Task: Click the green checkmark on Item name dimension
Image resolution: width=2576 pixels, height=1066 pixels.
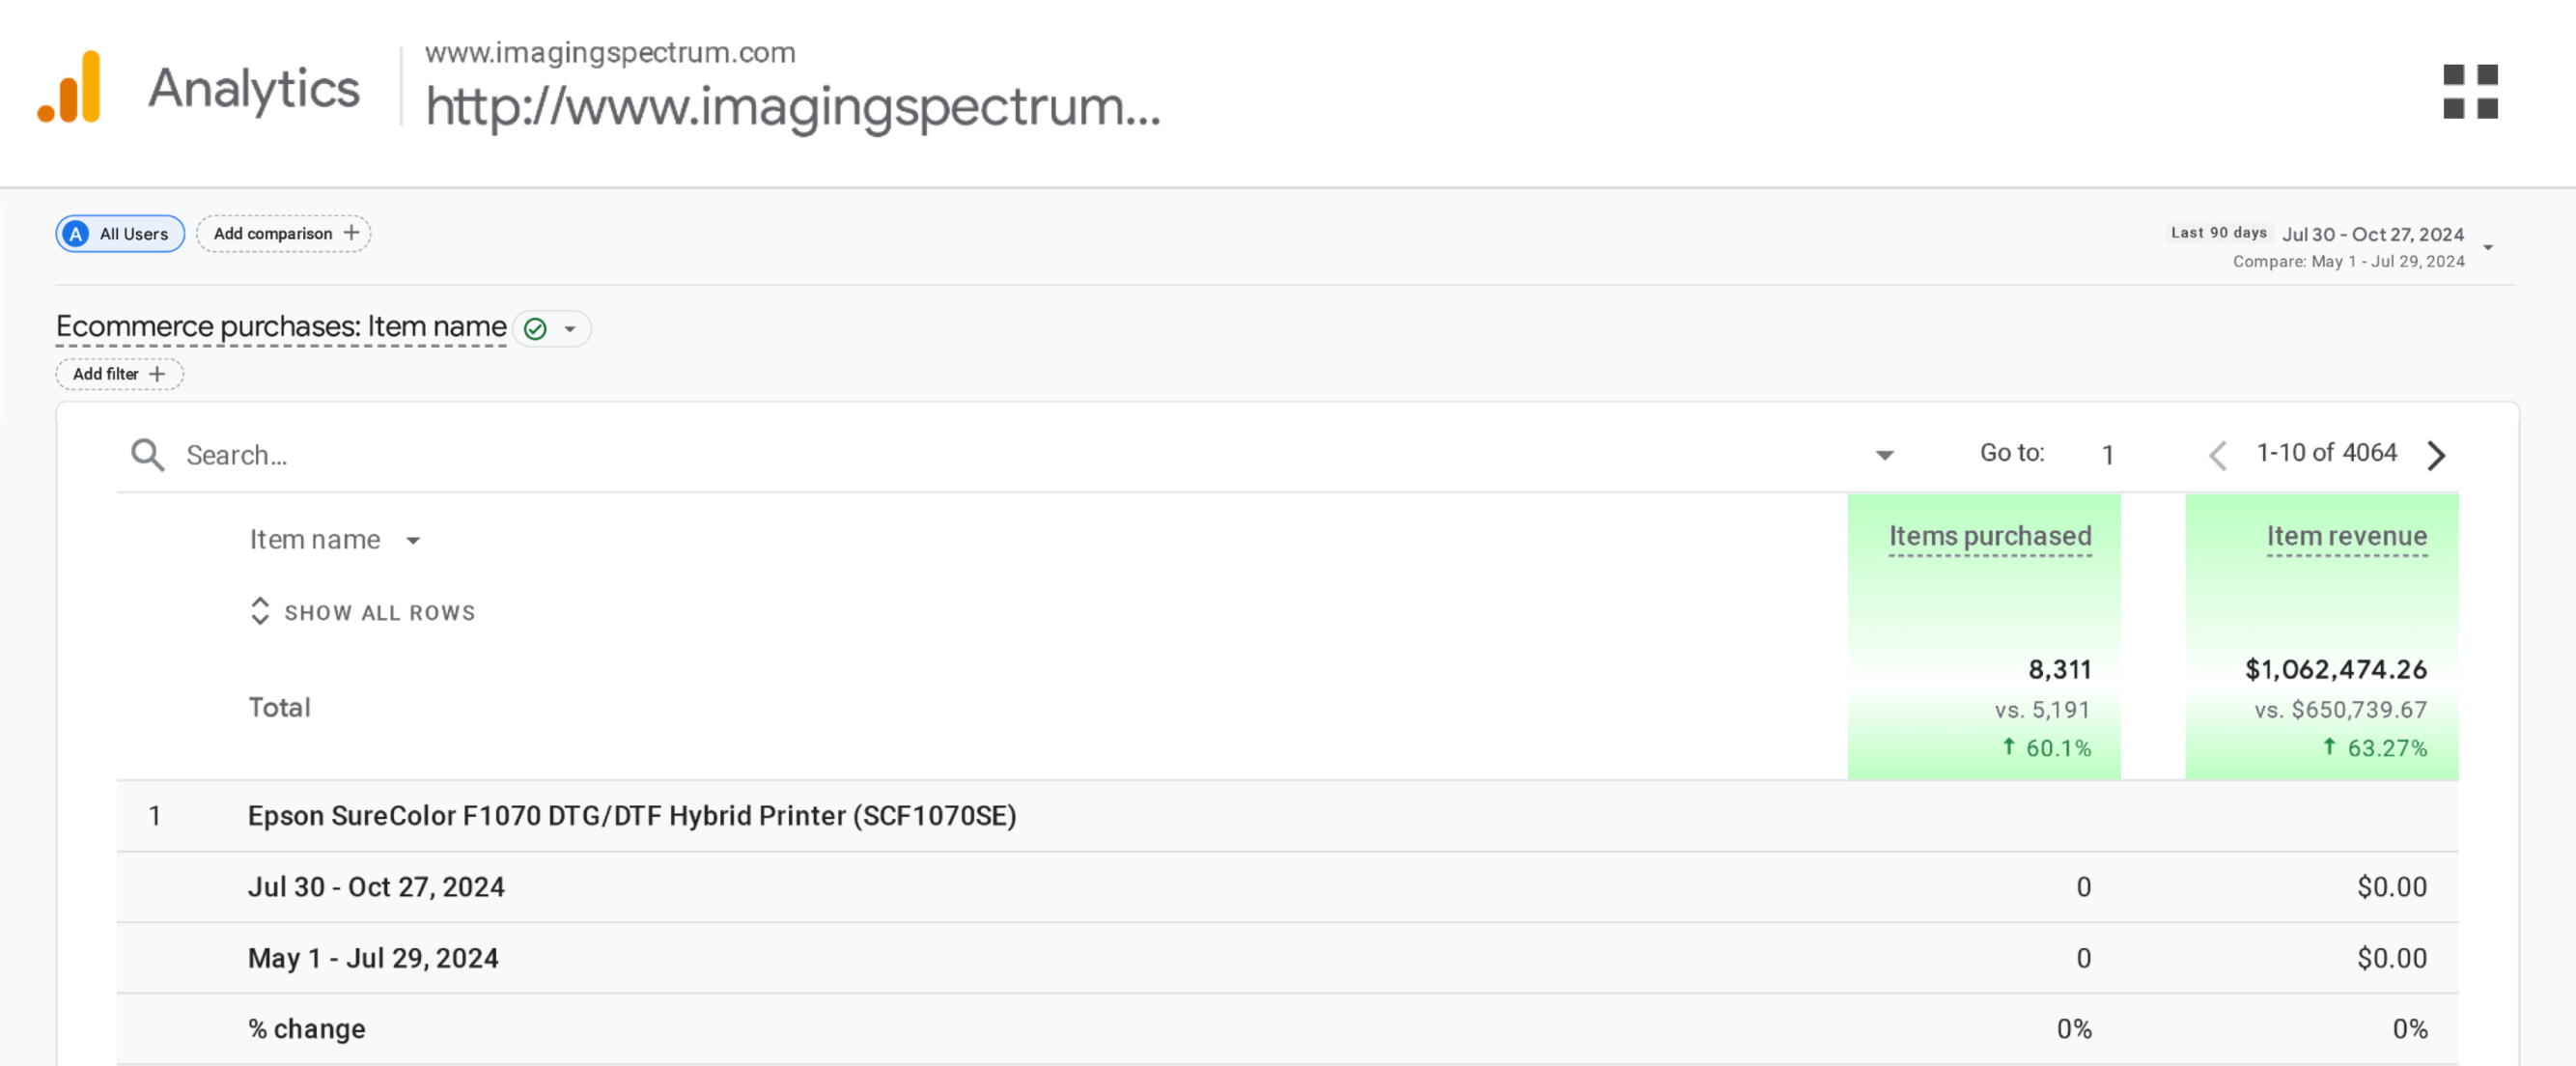Action: tap(535, 328)
